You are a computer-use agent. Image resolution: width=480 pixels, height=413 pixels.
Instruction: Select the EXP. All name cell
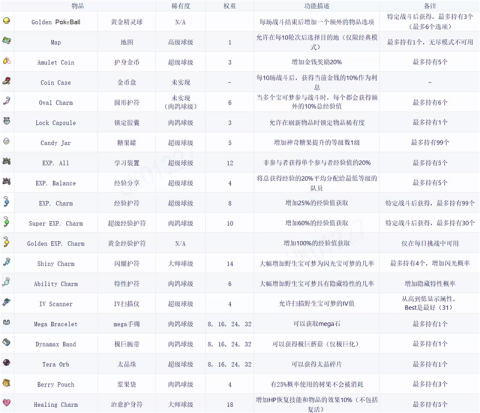(x=56, y=163)
